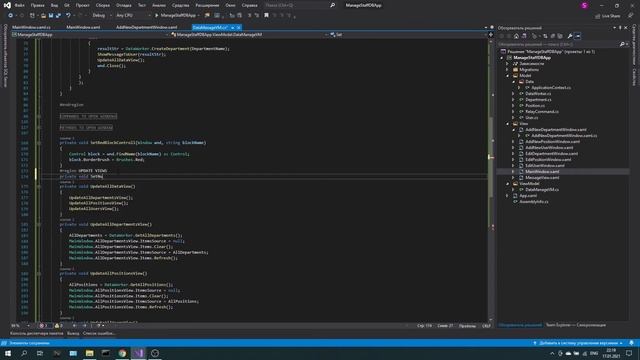Click notifications bell in status bar
The height and width of the screenshot is (360, 640).
[x=631, y=343]
